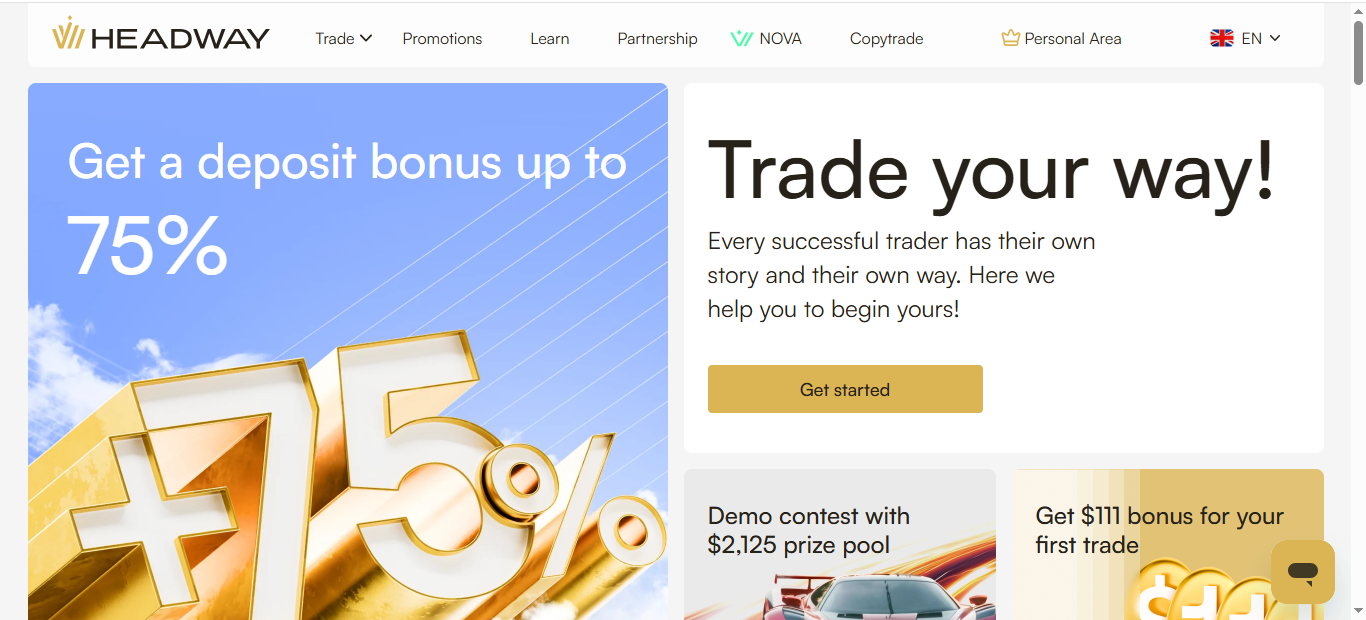Click the NOVA navigation link
The width and height of the screenshot is (1366, 620).
780,39
